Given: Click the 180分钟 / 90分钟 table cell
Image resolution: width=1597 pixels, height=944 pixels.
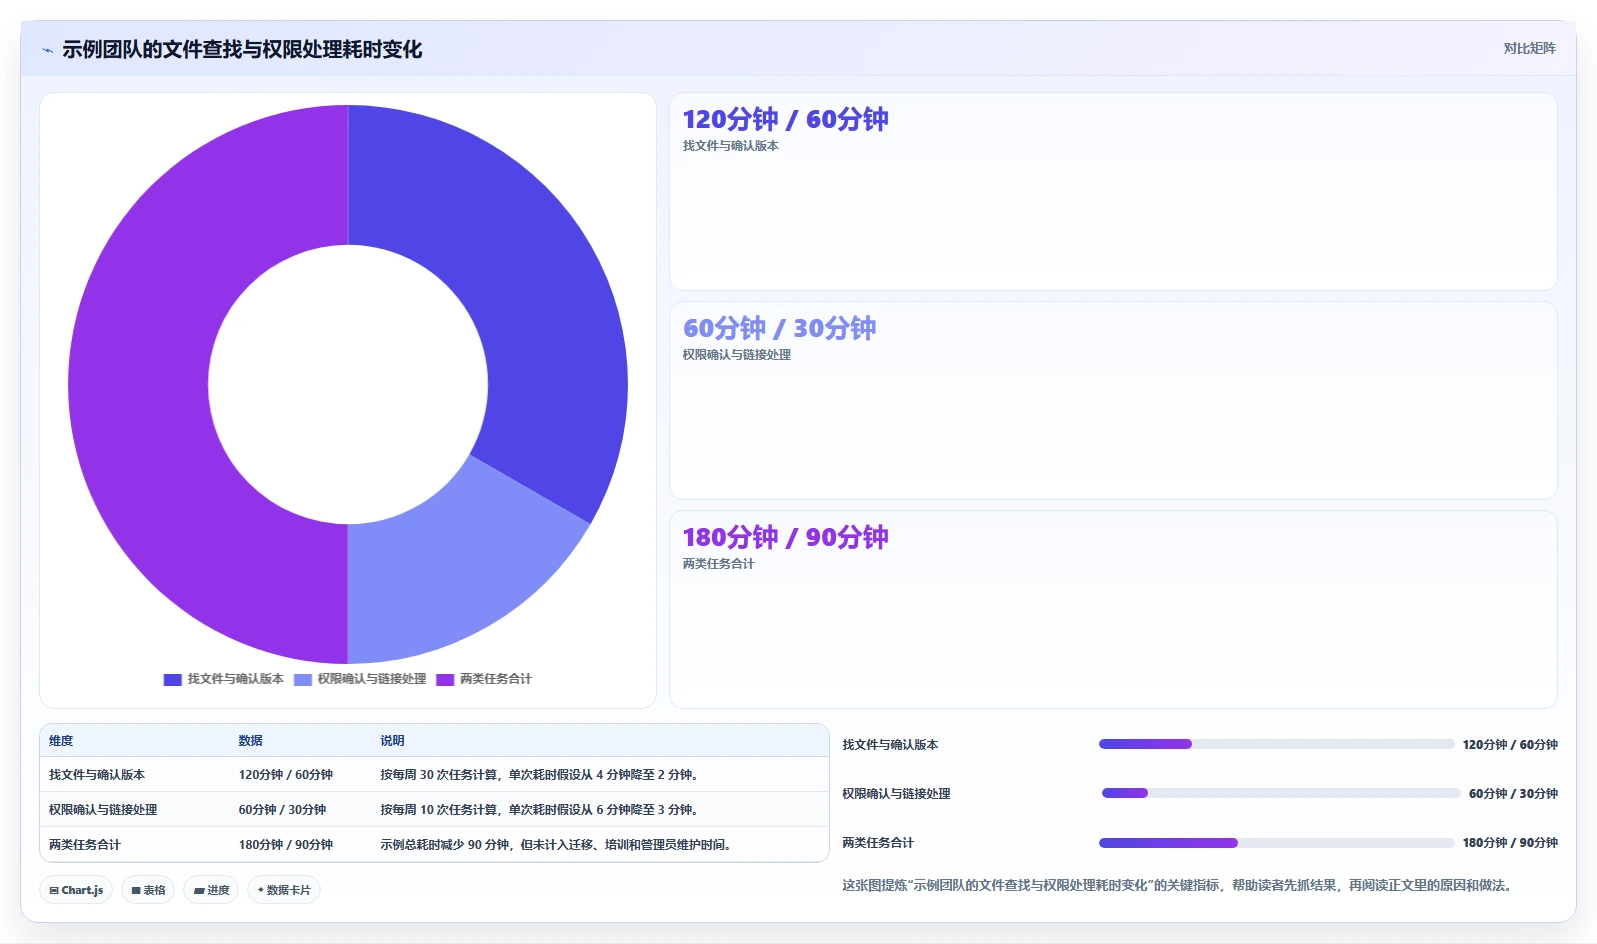Looking at the screenshot, I should pyautogui.click(x=286, y=845).
